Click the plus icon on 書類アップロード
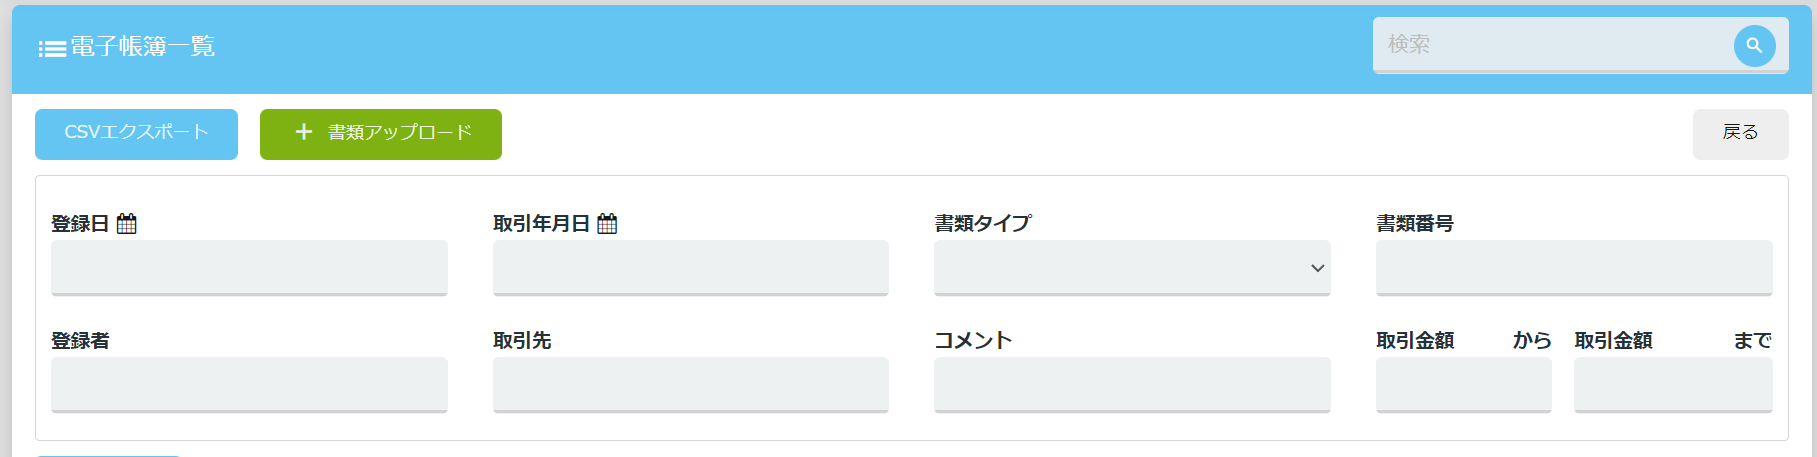 coord(304,132)
